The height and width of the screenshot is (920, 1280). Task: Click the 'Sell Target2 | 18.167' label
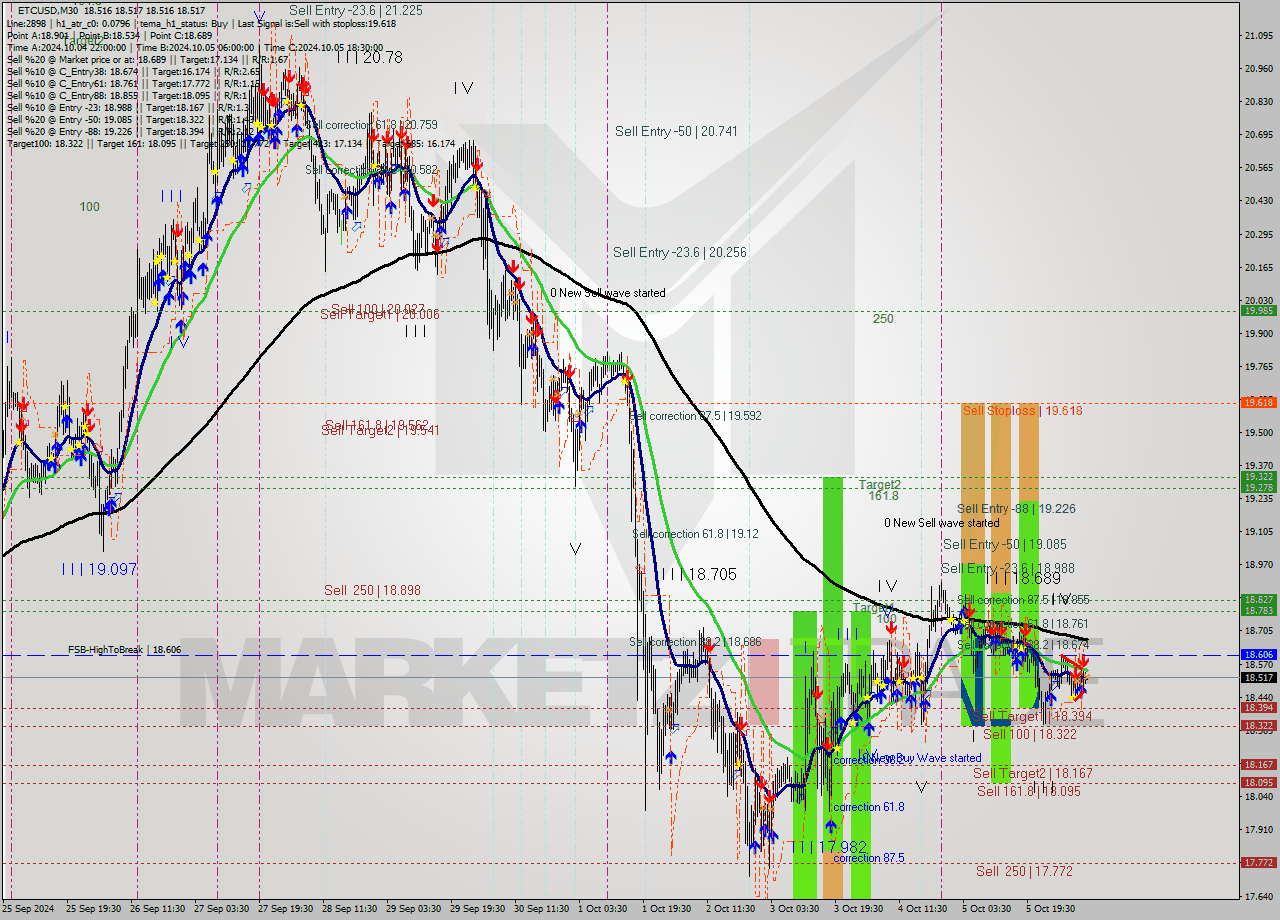(1032, 774)
